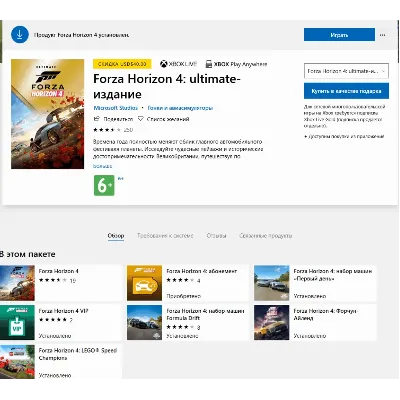Click the 'В этом пакете' heading
Viewport: 400px width, 400px height.
point(28,254)
